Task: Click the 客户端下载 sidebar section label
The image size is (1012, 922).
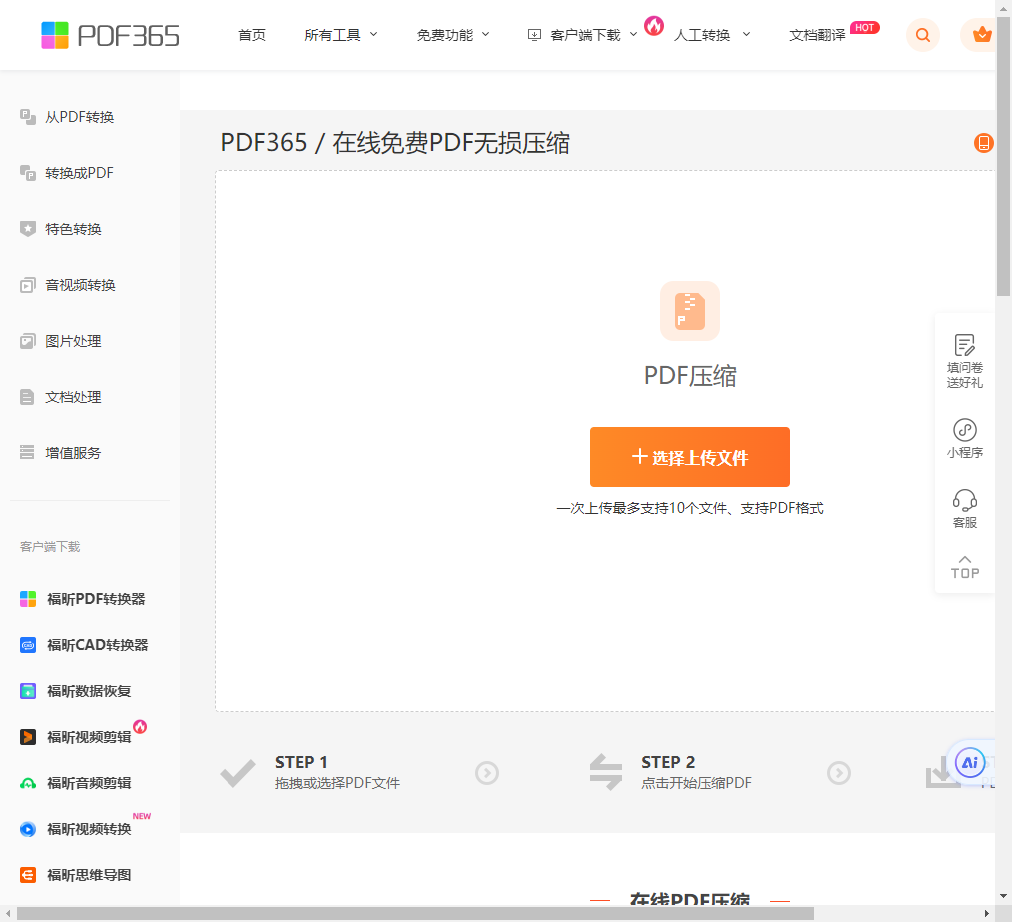Action: 50,546
